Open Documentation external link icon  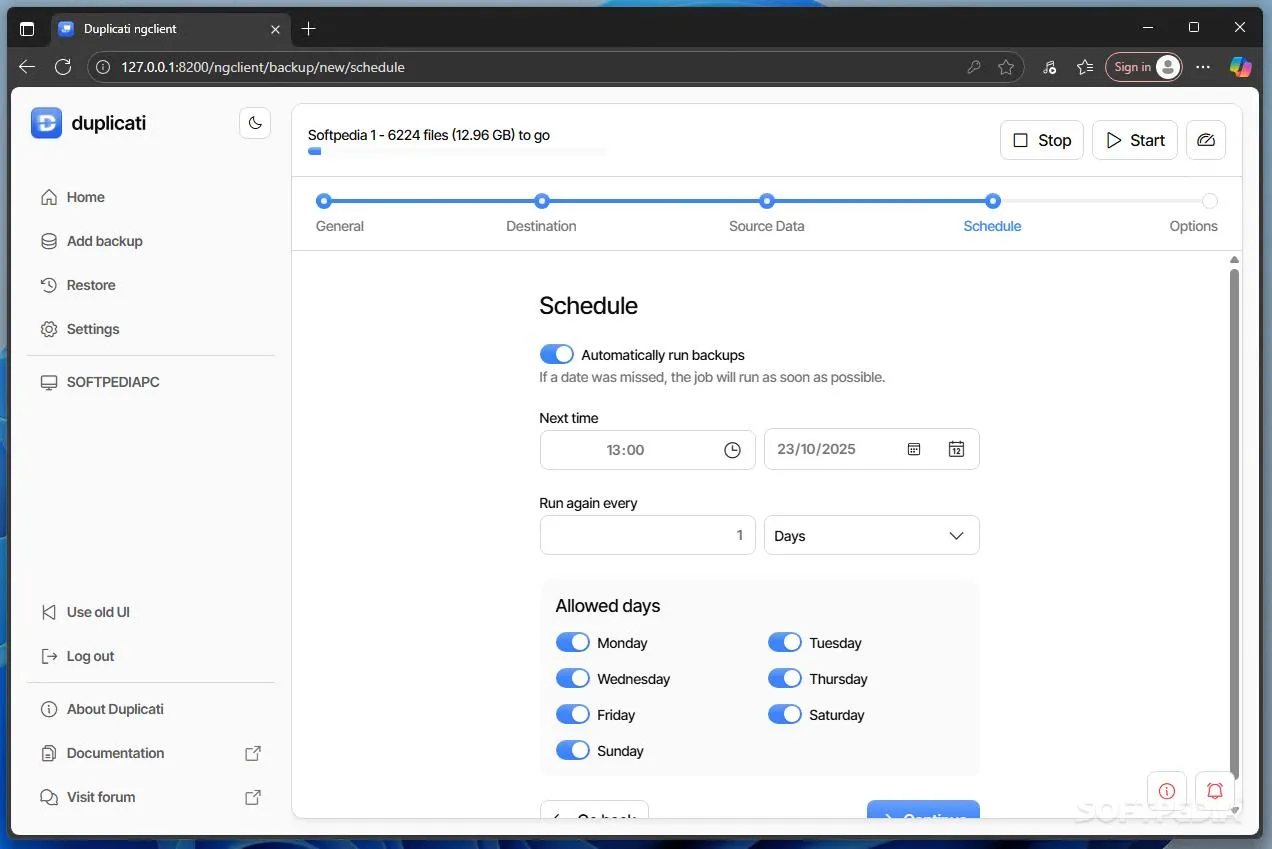point(253,753)
